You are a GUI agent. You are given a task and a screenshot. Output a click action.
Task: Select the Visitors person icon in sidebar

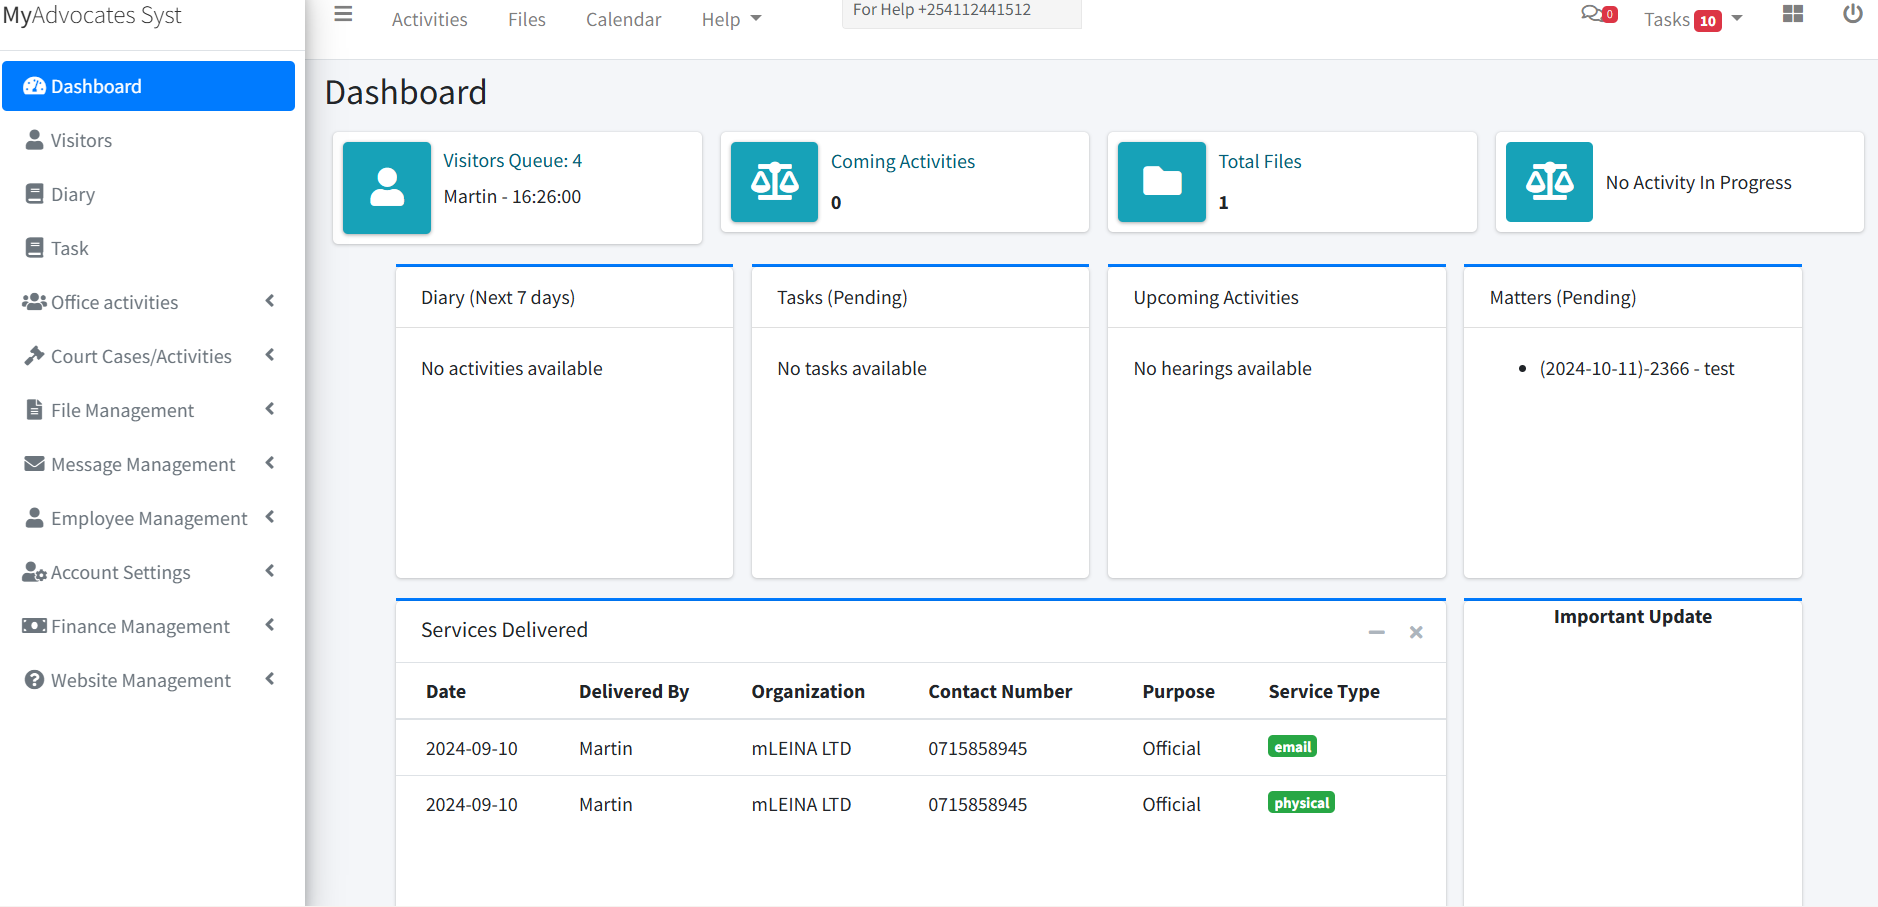coord(36,139)
